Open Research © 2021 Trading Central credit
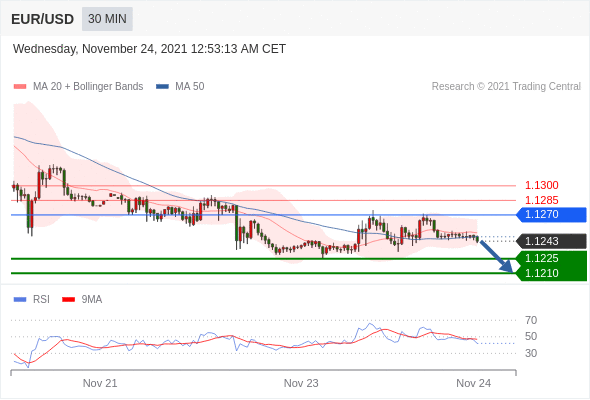 506,87
